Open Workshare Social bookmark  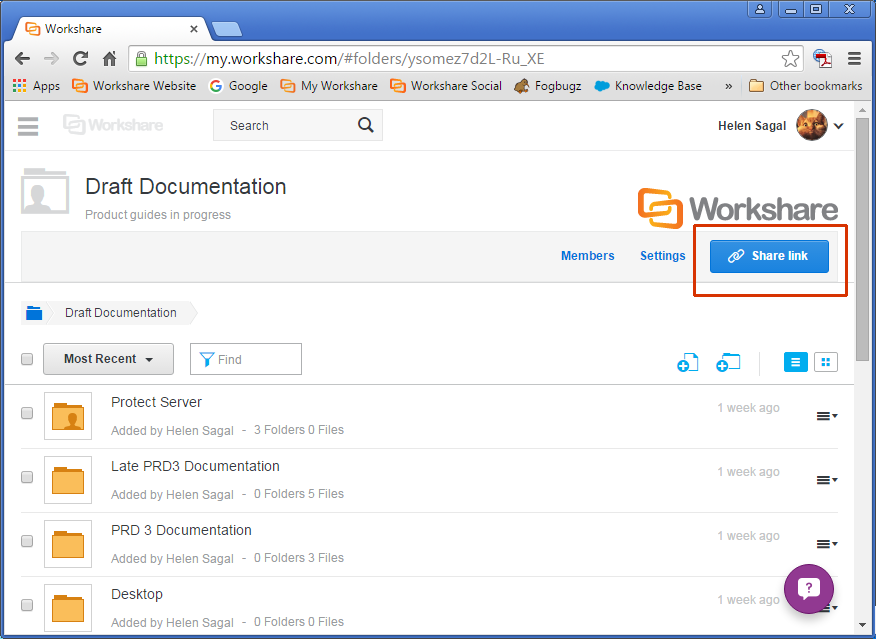click(x=446, y=86)
